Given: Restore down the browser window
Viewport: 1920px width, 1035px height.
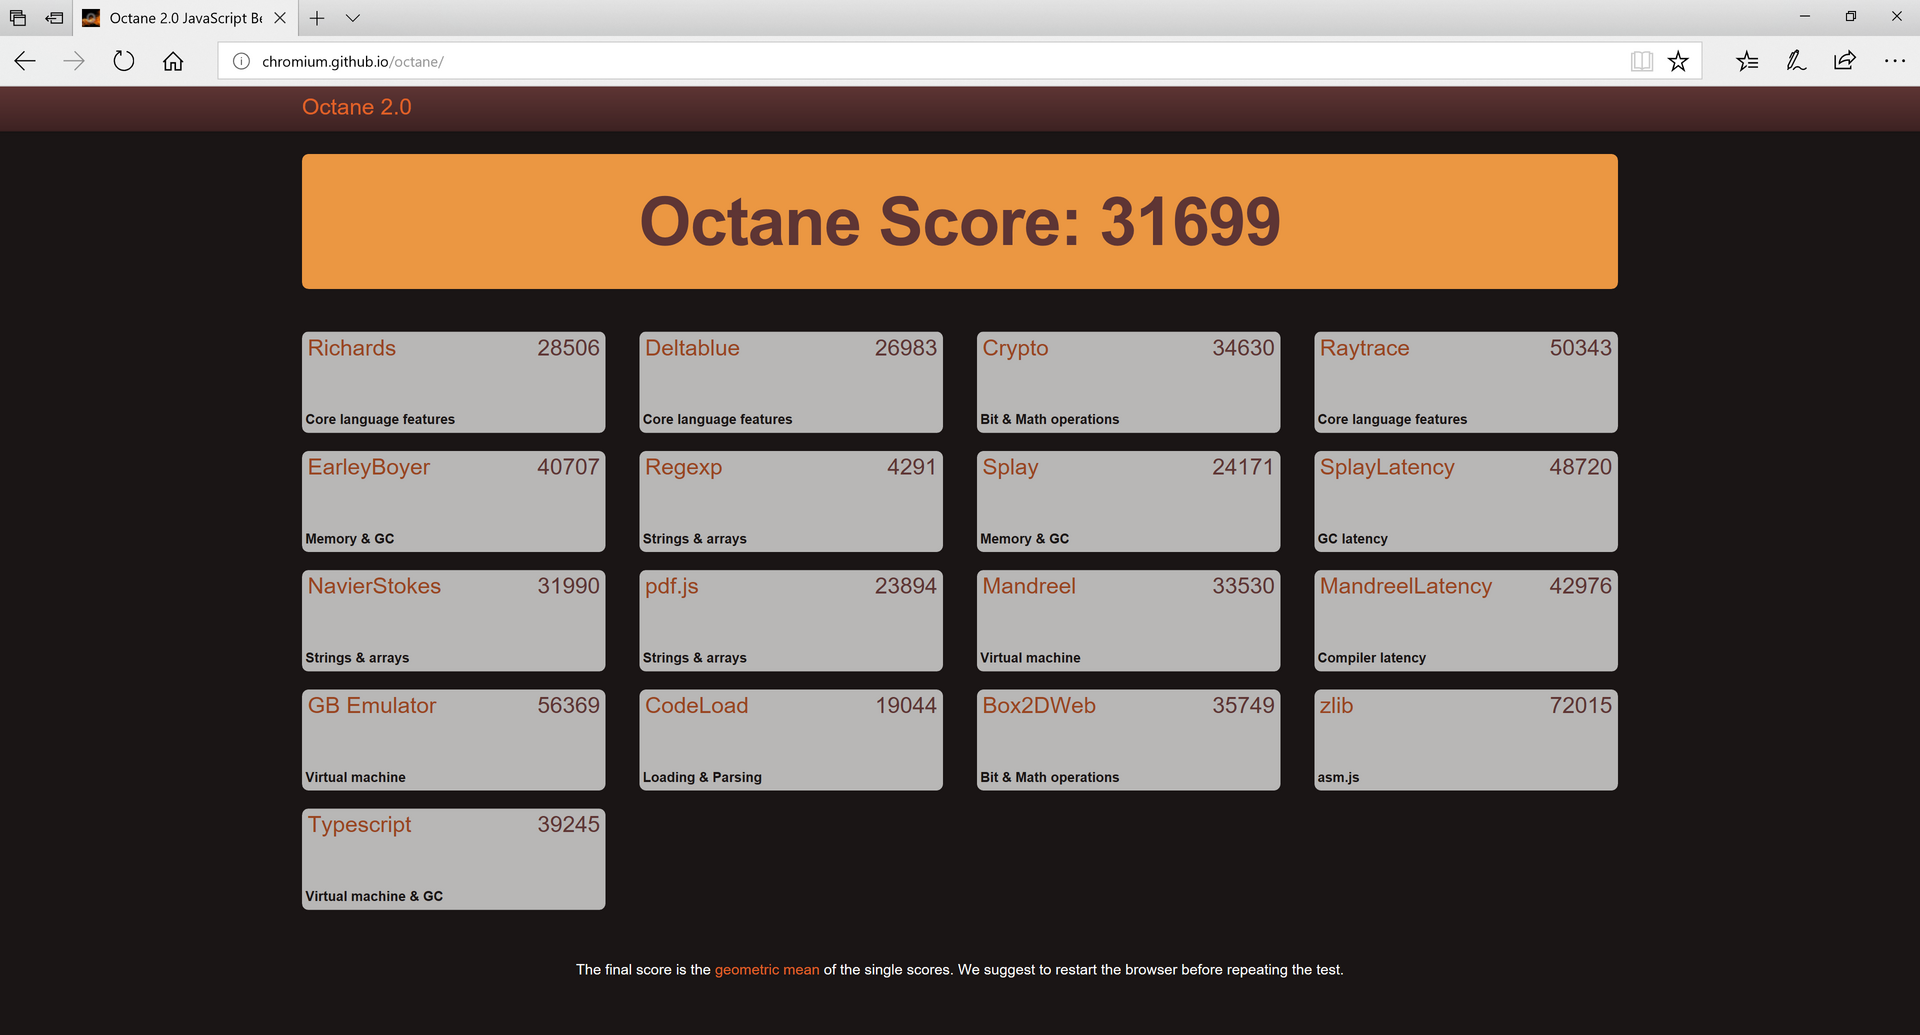Looking at the screenshot, I should [x=1851, y=17].
